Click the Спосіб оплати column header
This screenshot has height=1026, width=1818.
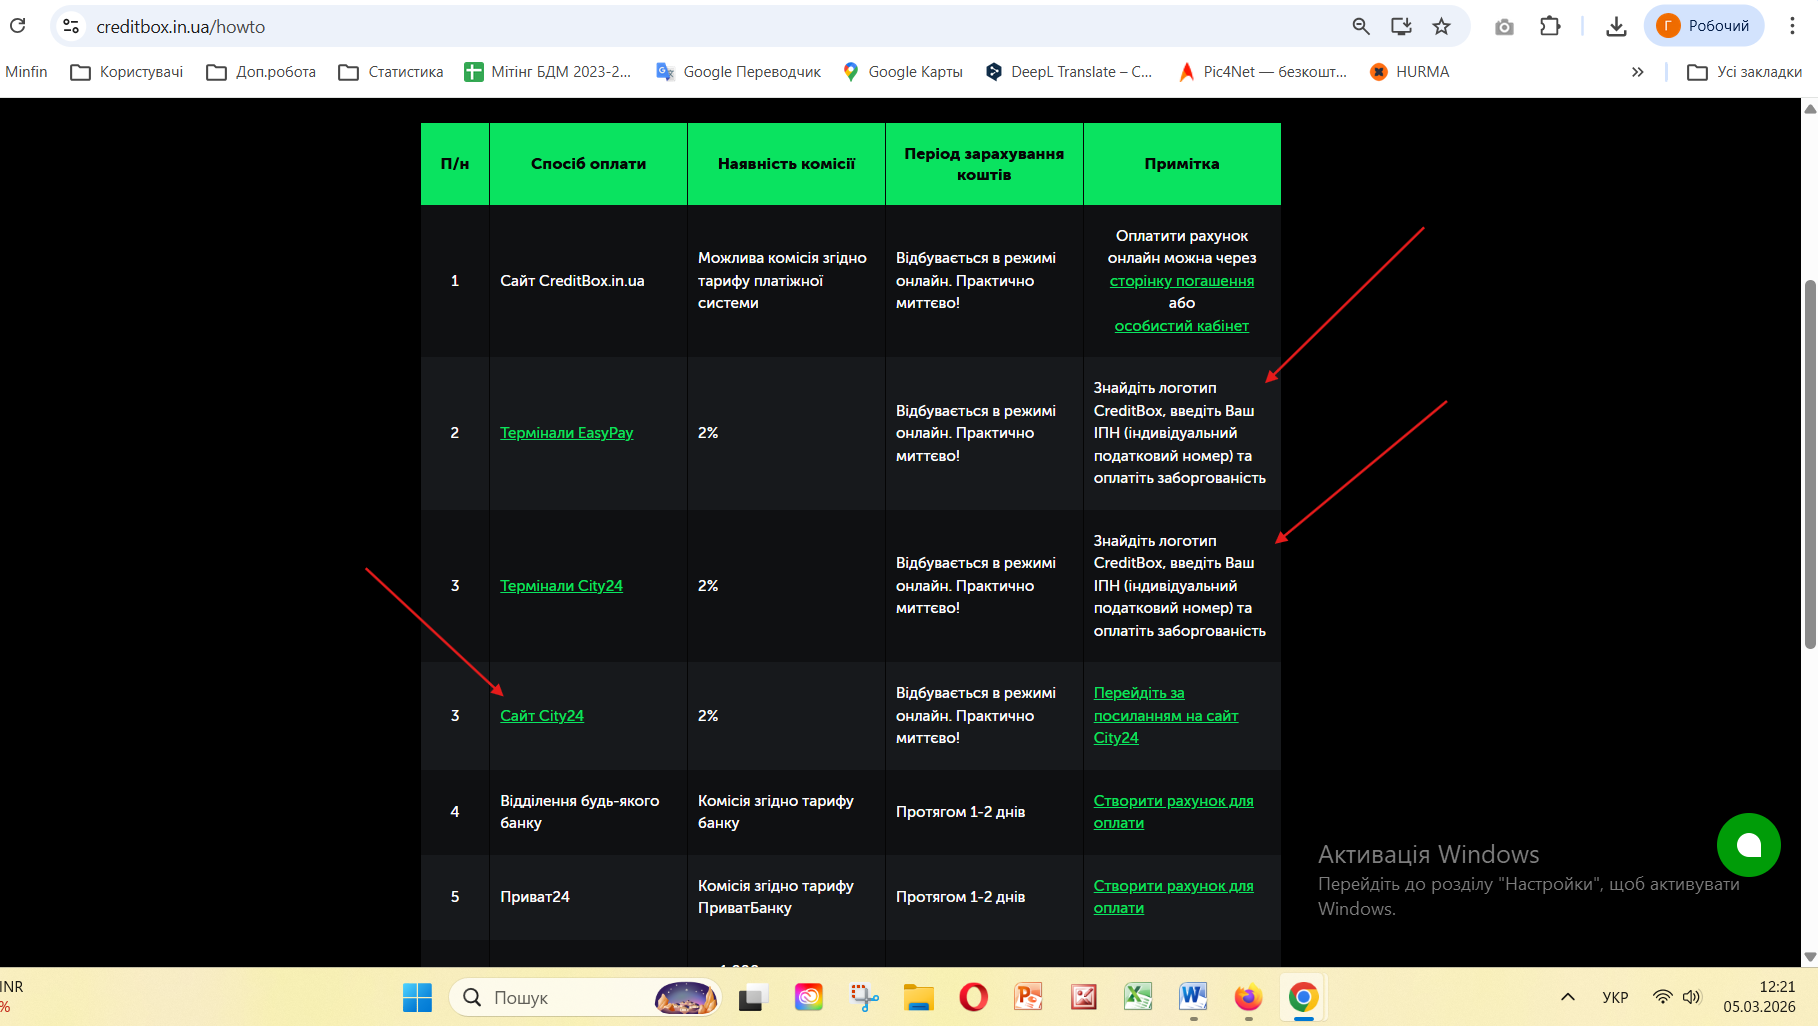click(x=588, y=164)
